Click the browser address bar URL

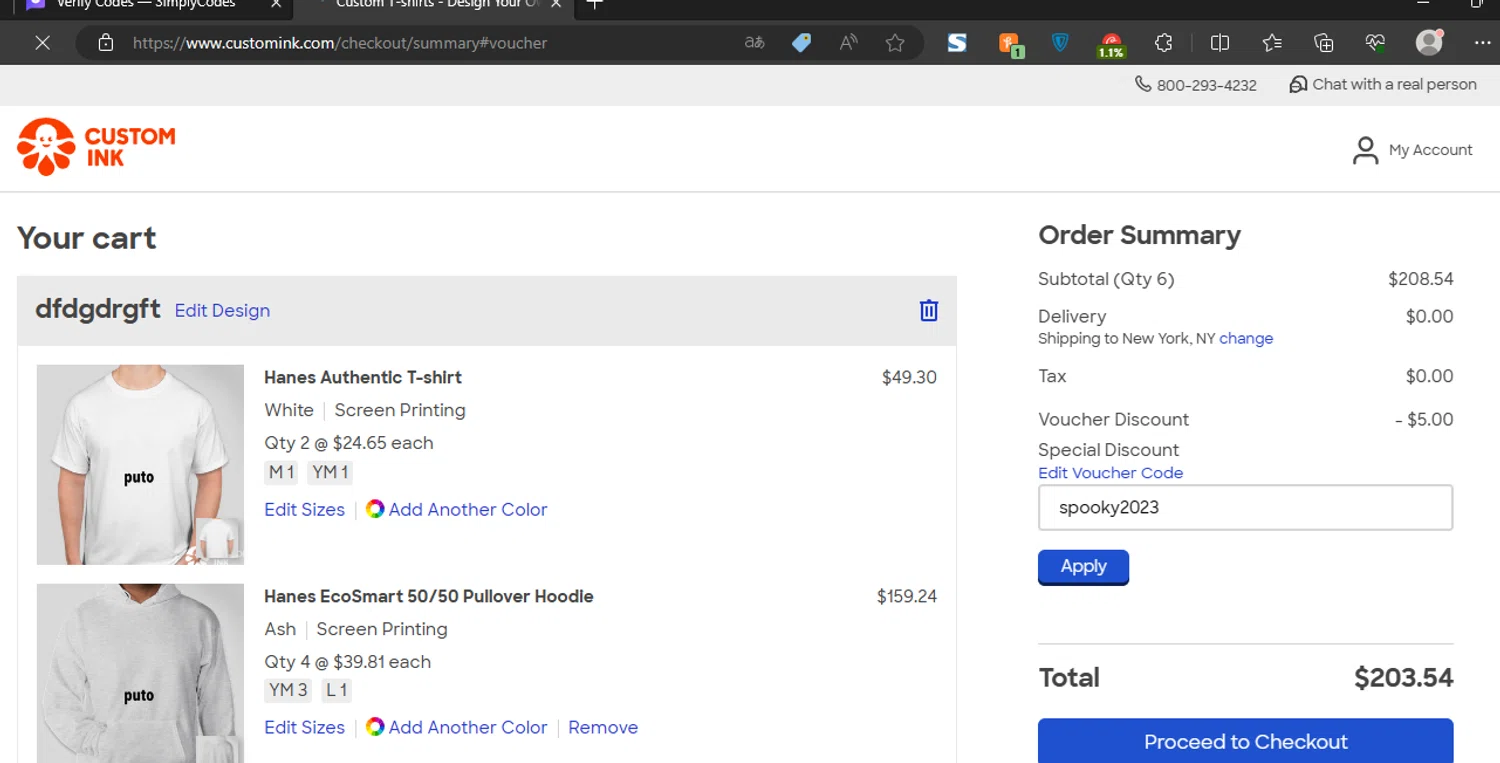(340, 43)
